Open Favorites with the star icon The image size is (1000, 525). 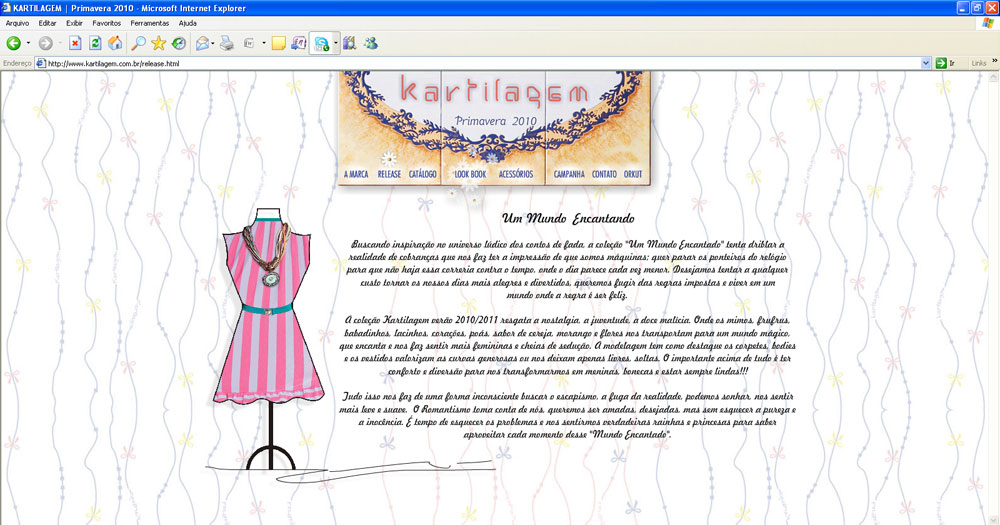(x=158, y=43)
